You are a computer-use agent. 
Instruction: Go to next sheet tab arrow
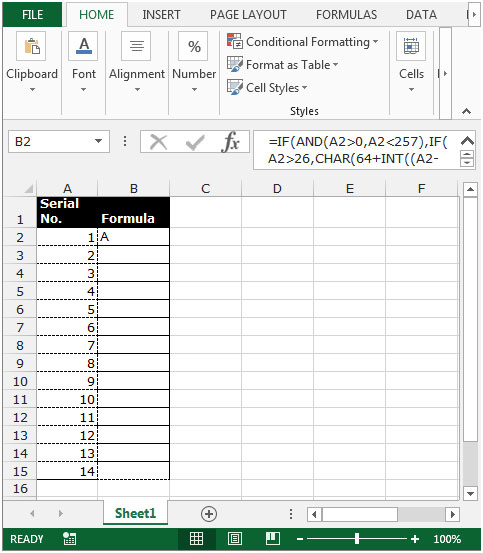click(x=60, y=514)
